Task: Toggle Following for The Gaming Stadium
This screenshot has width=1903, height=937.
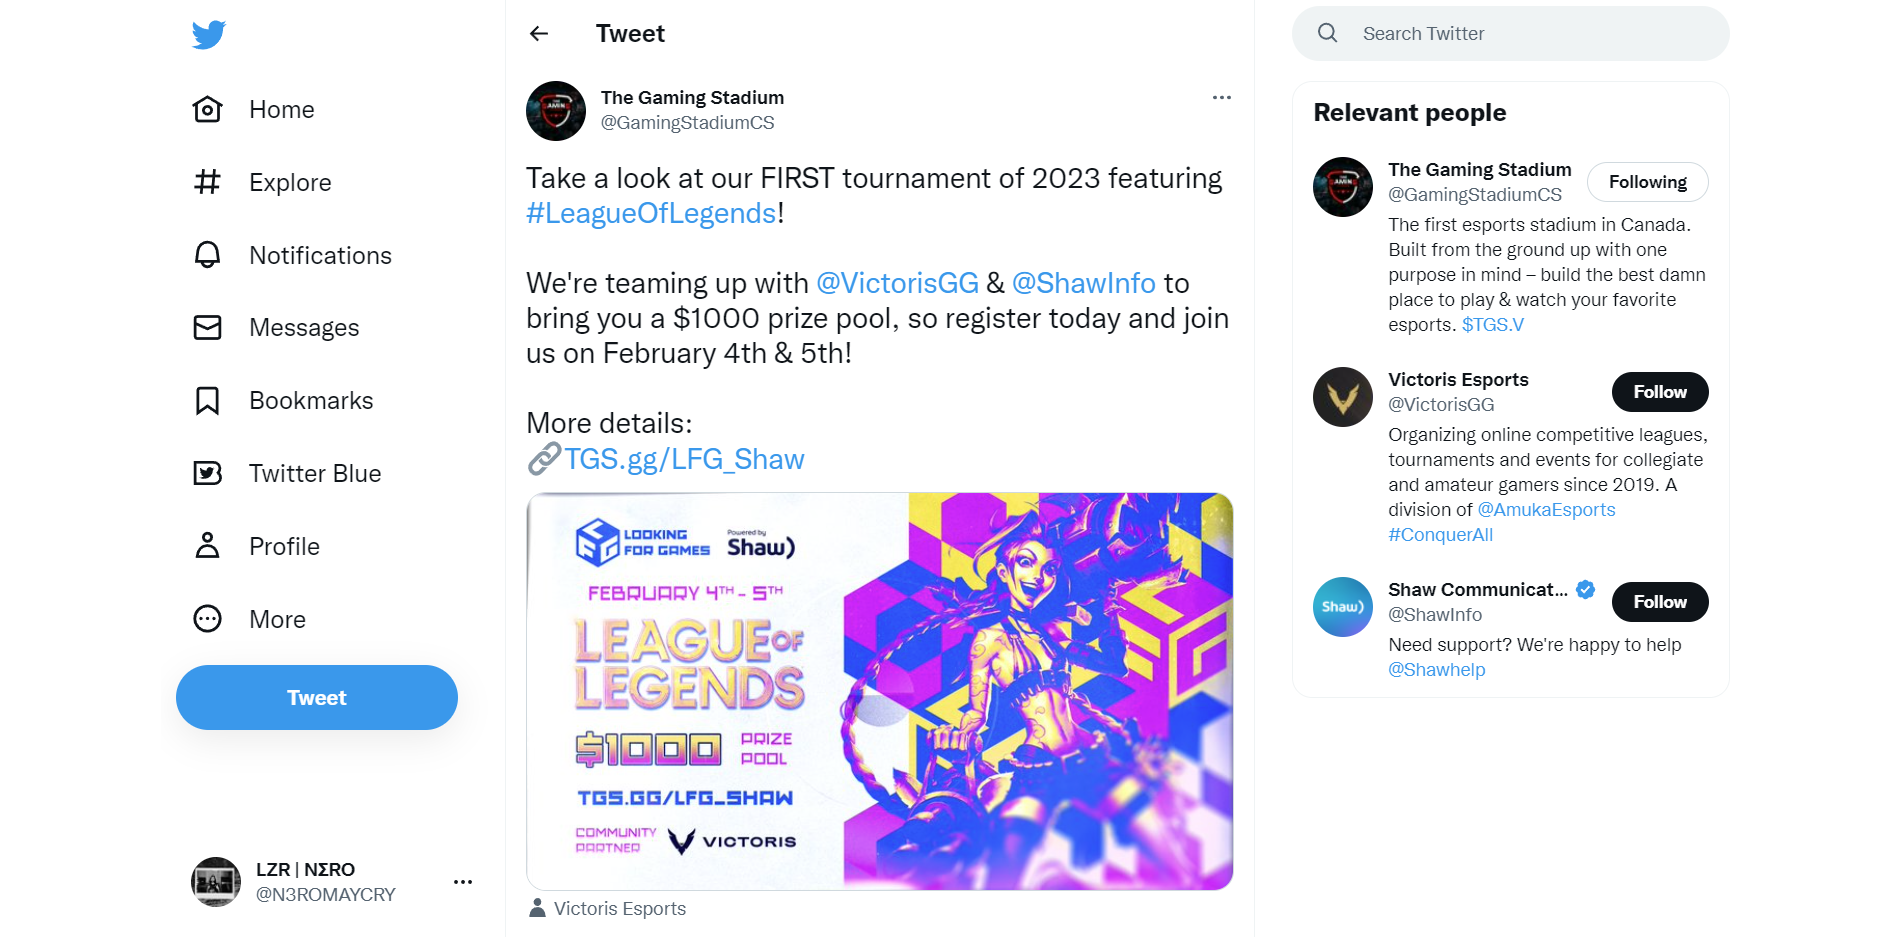Action: coord(1647,182)
